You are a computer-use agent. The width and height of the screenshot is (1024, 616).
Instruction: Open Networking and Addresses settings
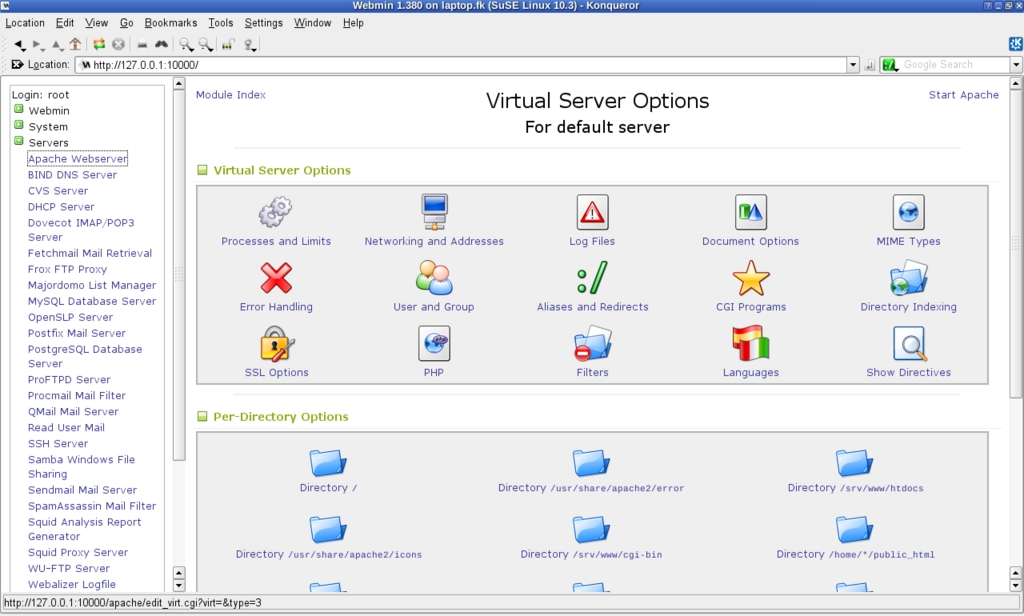[x=434, y=212]
